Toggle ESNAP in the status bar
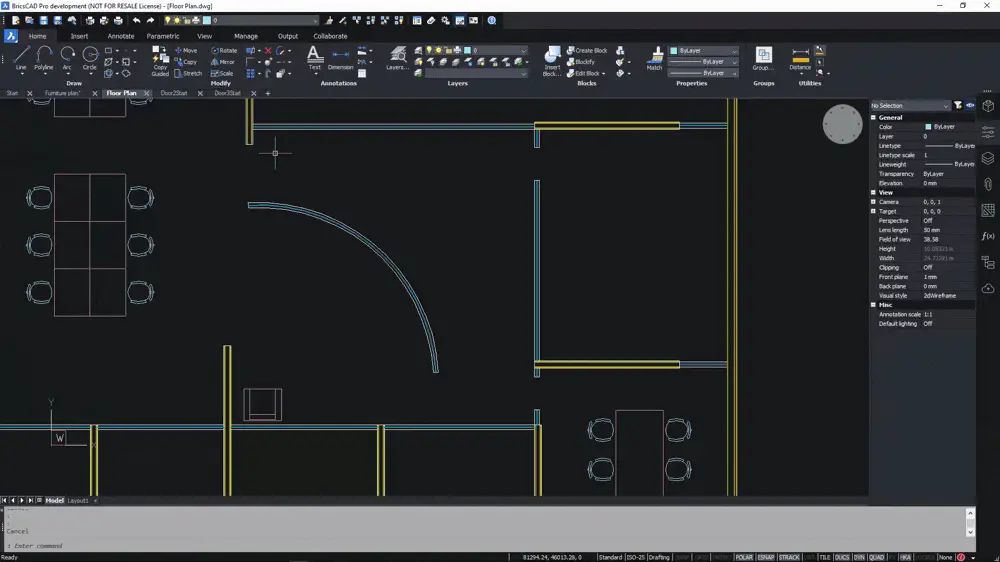 tap(766, 557)
